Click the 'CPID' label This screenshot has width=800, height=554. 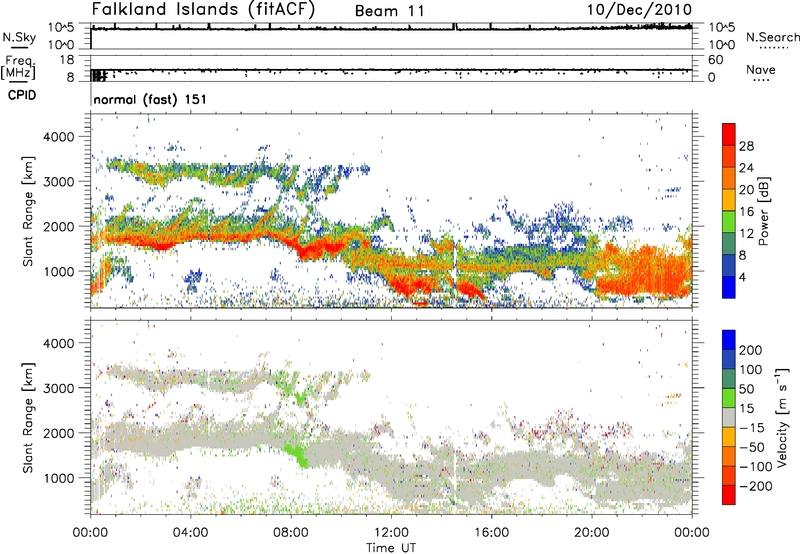(22, 95)
